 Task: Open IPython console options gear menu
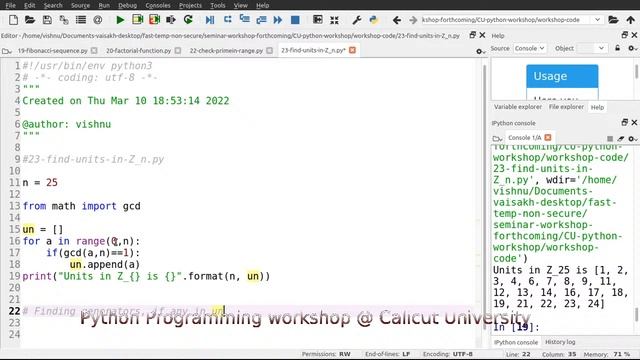632,138
